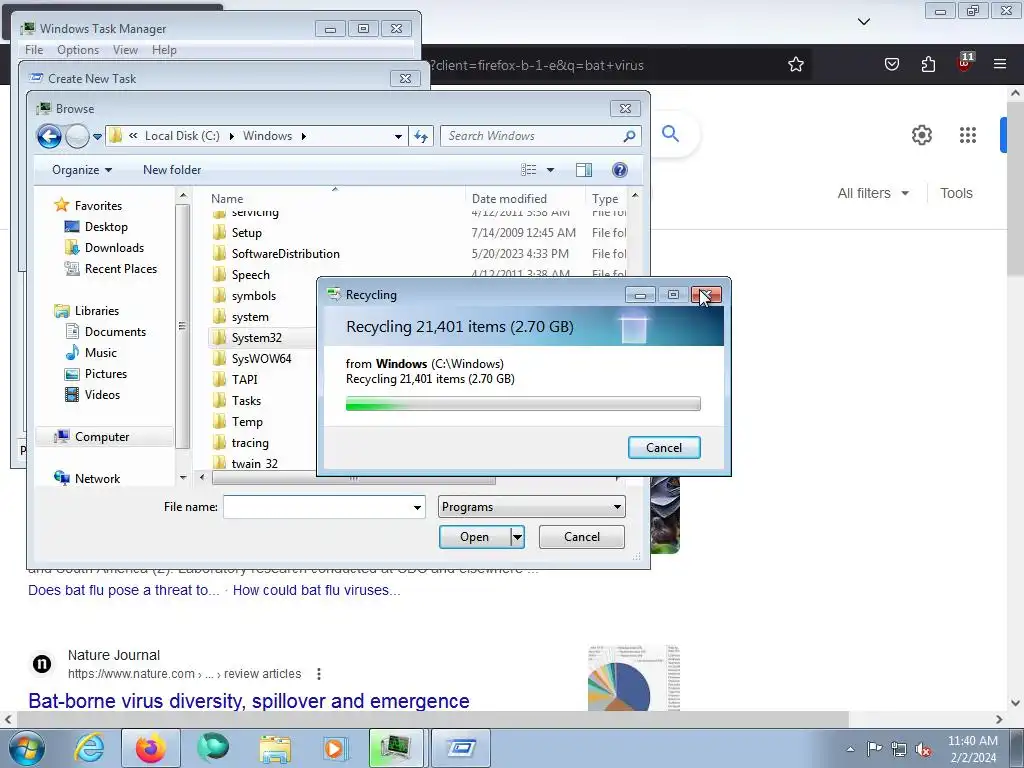Click New folder in Browse toolbar

[172, 170]
